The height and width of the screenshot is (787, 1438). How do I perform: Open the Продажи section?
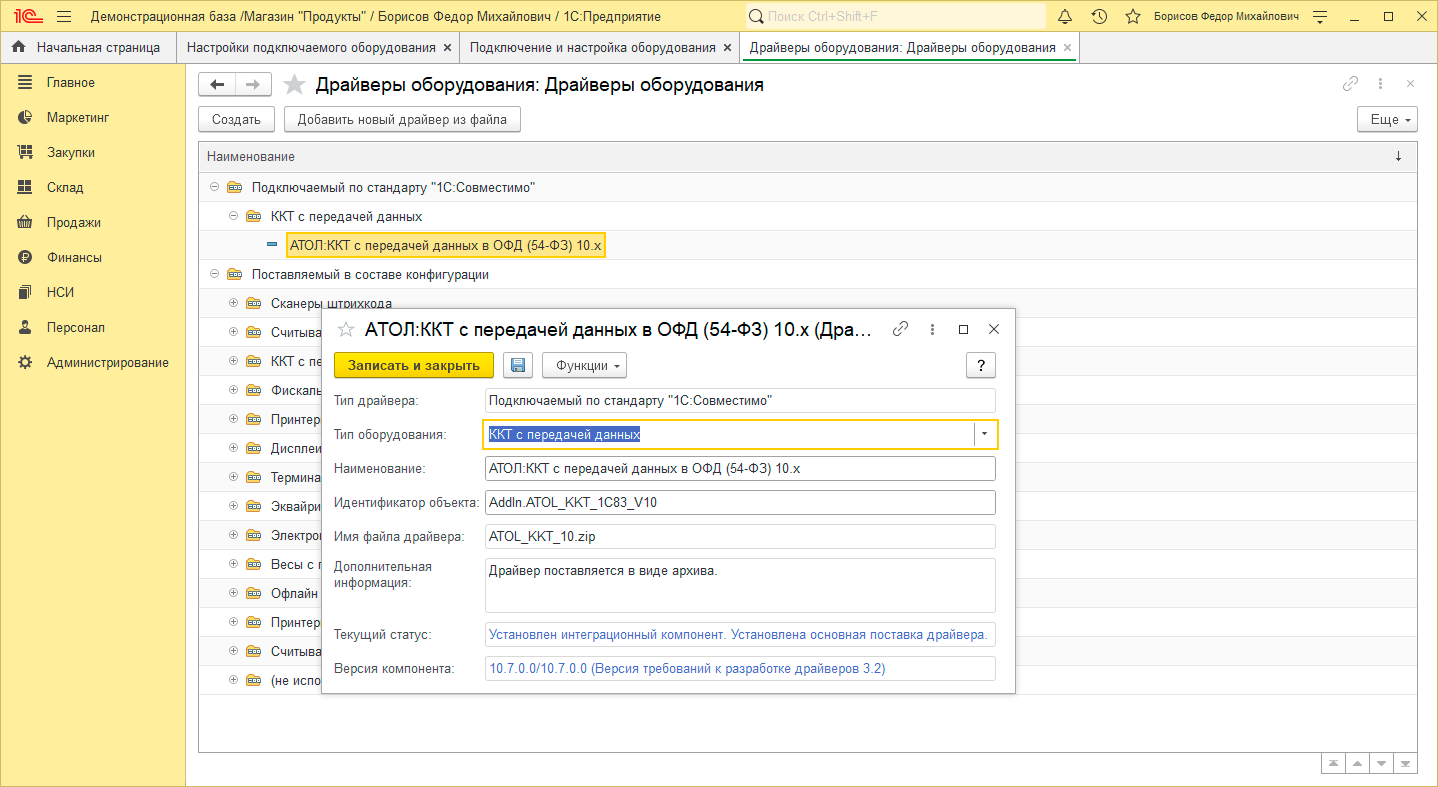pyautogui.click(x=73, y=222)
